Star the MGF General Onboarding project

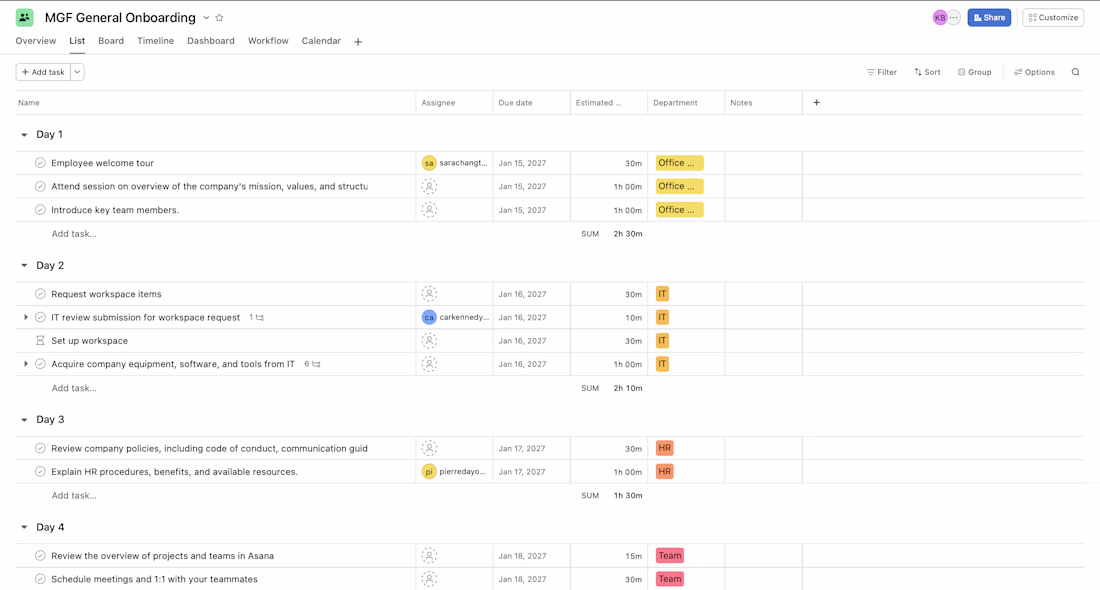pyautogui.click(x=220, y=18)
